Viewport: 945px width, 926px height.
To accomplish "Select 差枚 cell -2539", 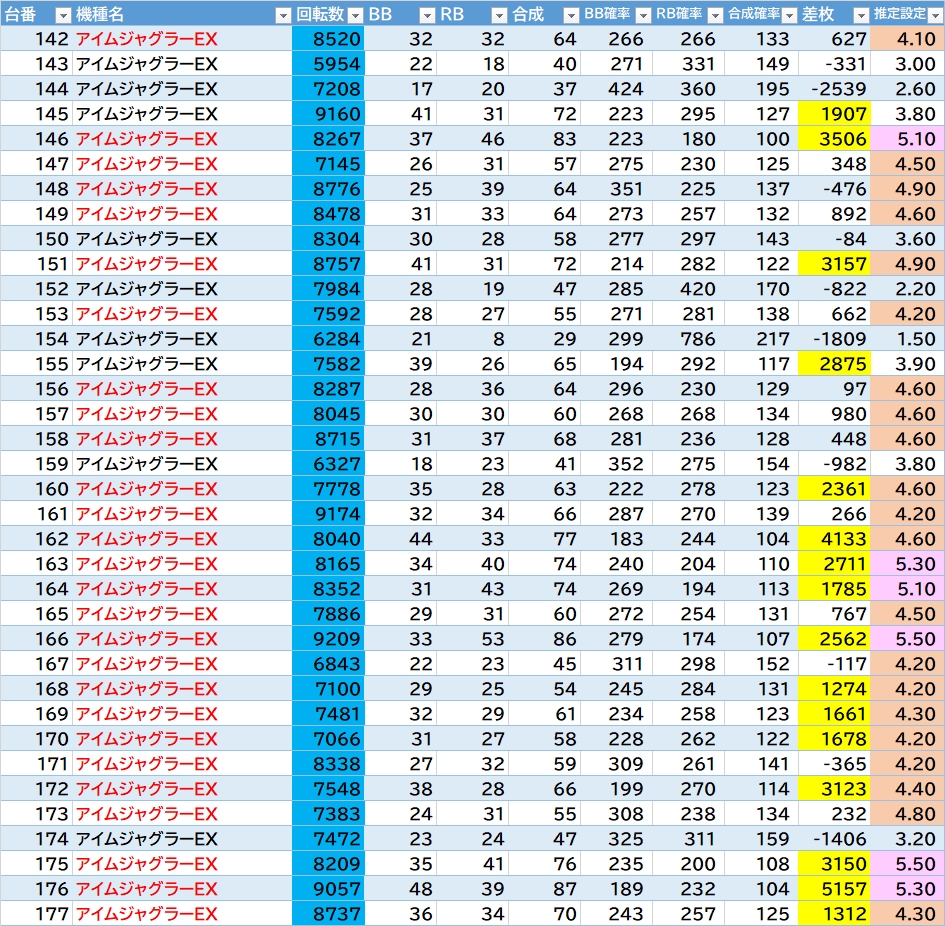I will (834, 89).
